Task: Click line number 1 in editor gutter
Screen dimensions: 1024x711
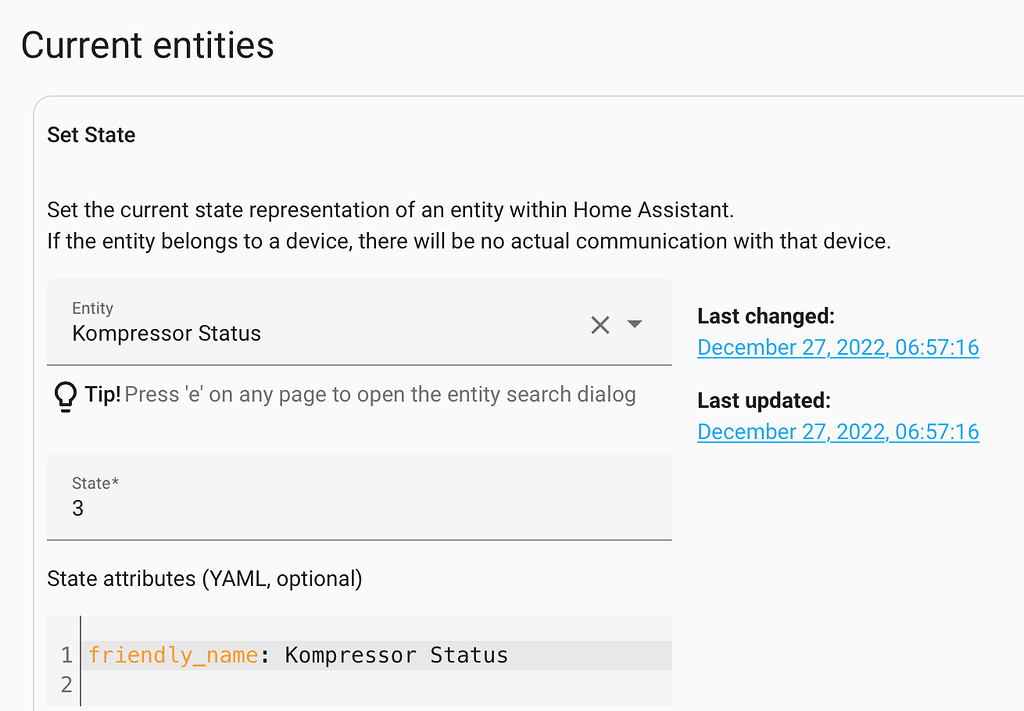Action: point(66,656)
